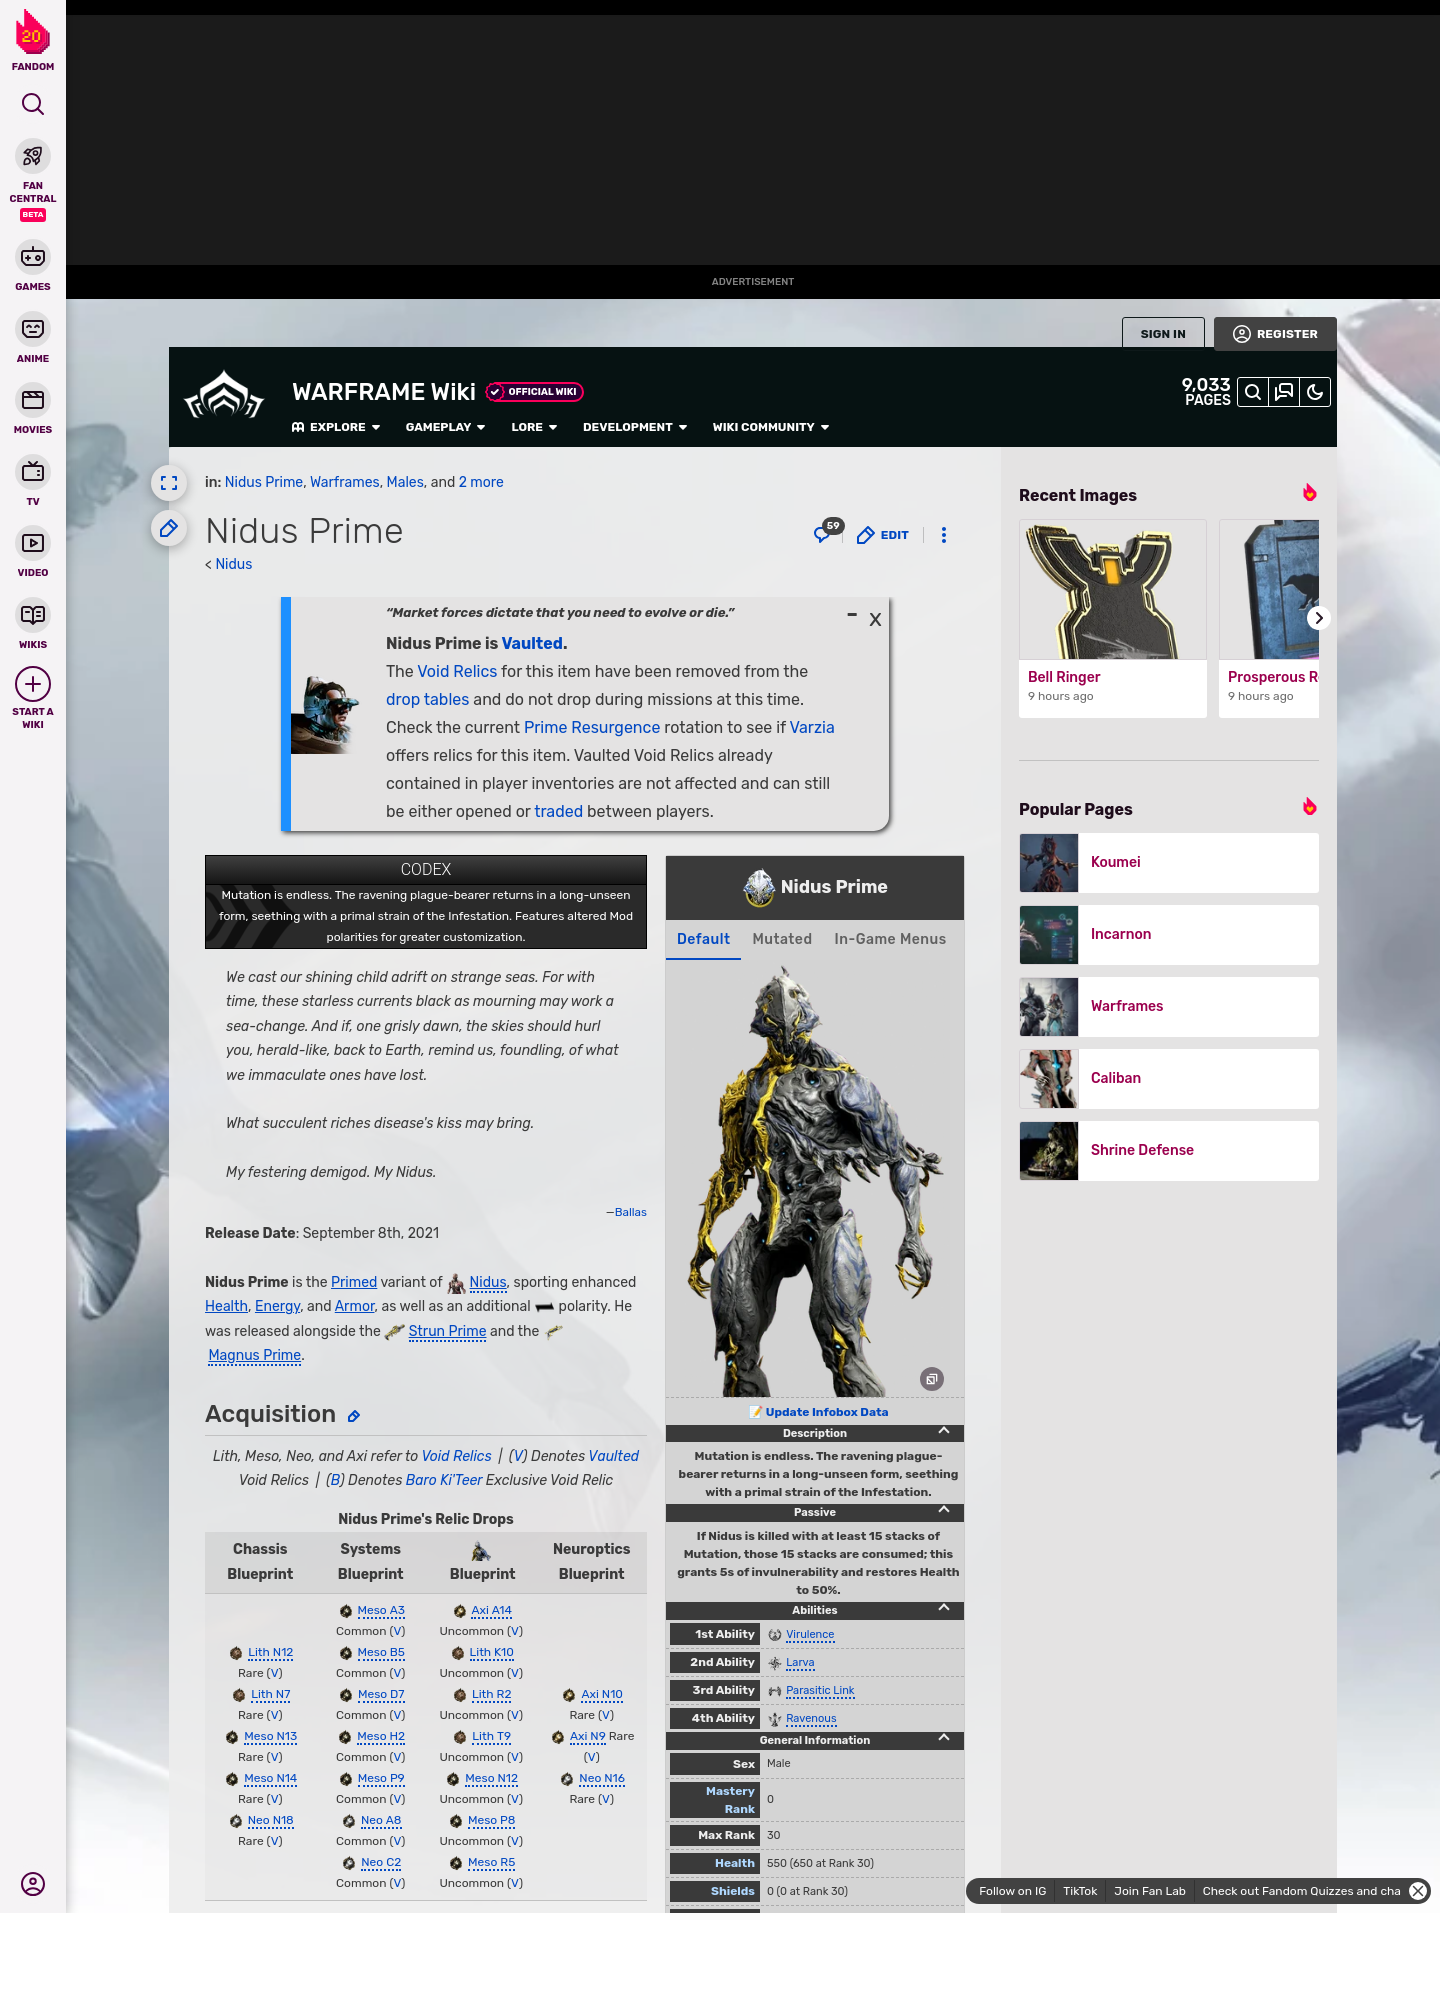Open the page more-actions three dots
The width and height of the screenshot is (1440, 2000).
(x=944, y=535)
